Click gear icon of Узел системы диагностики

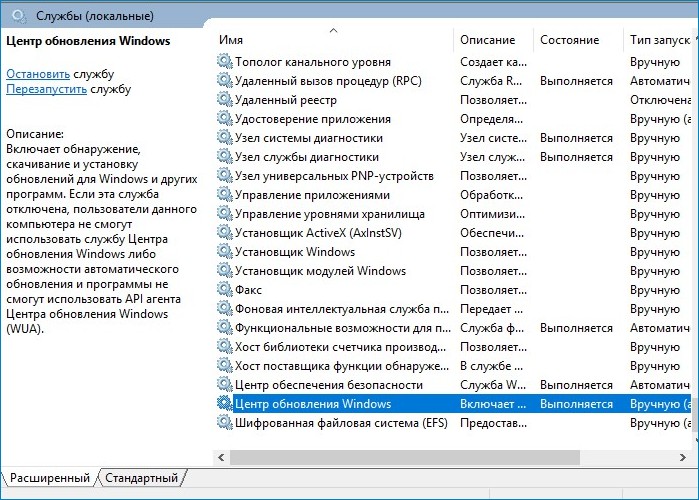224,138
